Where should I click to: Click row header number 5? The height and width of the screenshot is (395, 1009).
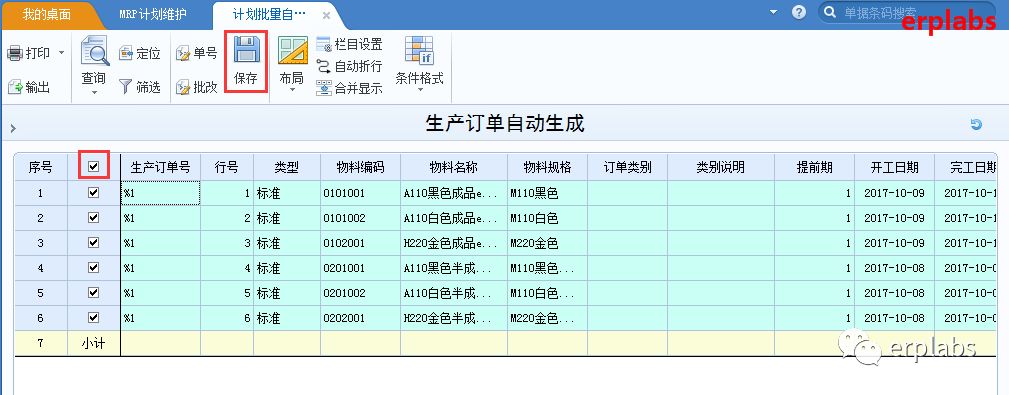click(x=41, y=293)
